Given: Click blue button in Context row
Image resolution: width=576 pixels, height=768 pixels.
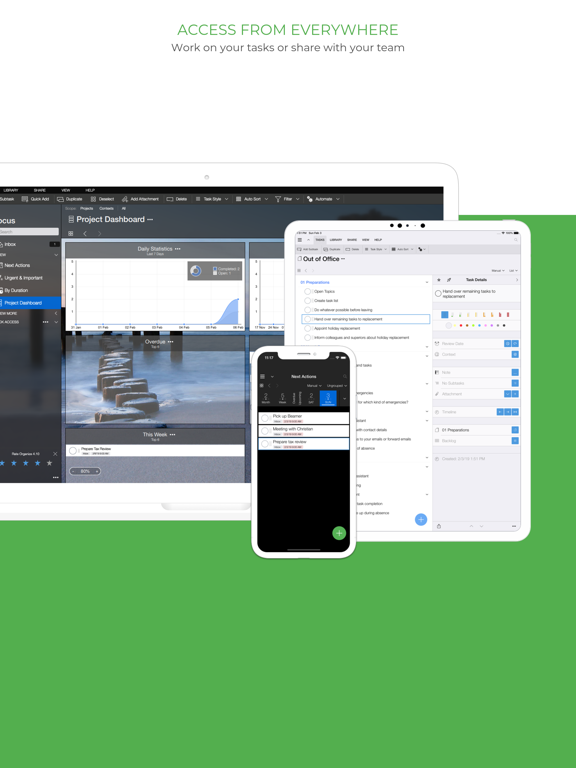Looking at the screenshot, I should point(515,354).
